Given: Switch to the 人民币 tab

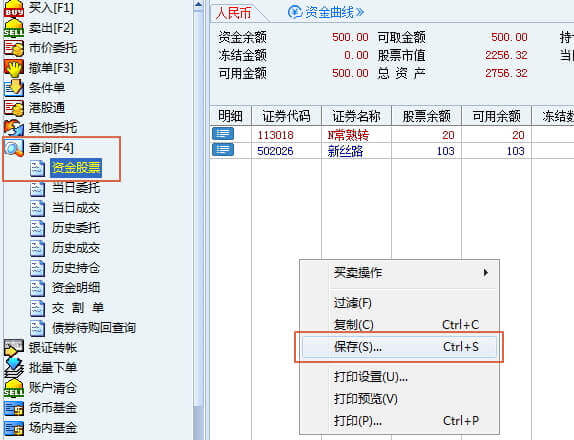Looking at the screenshot, I should [x=234, y=13].
